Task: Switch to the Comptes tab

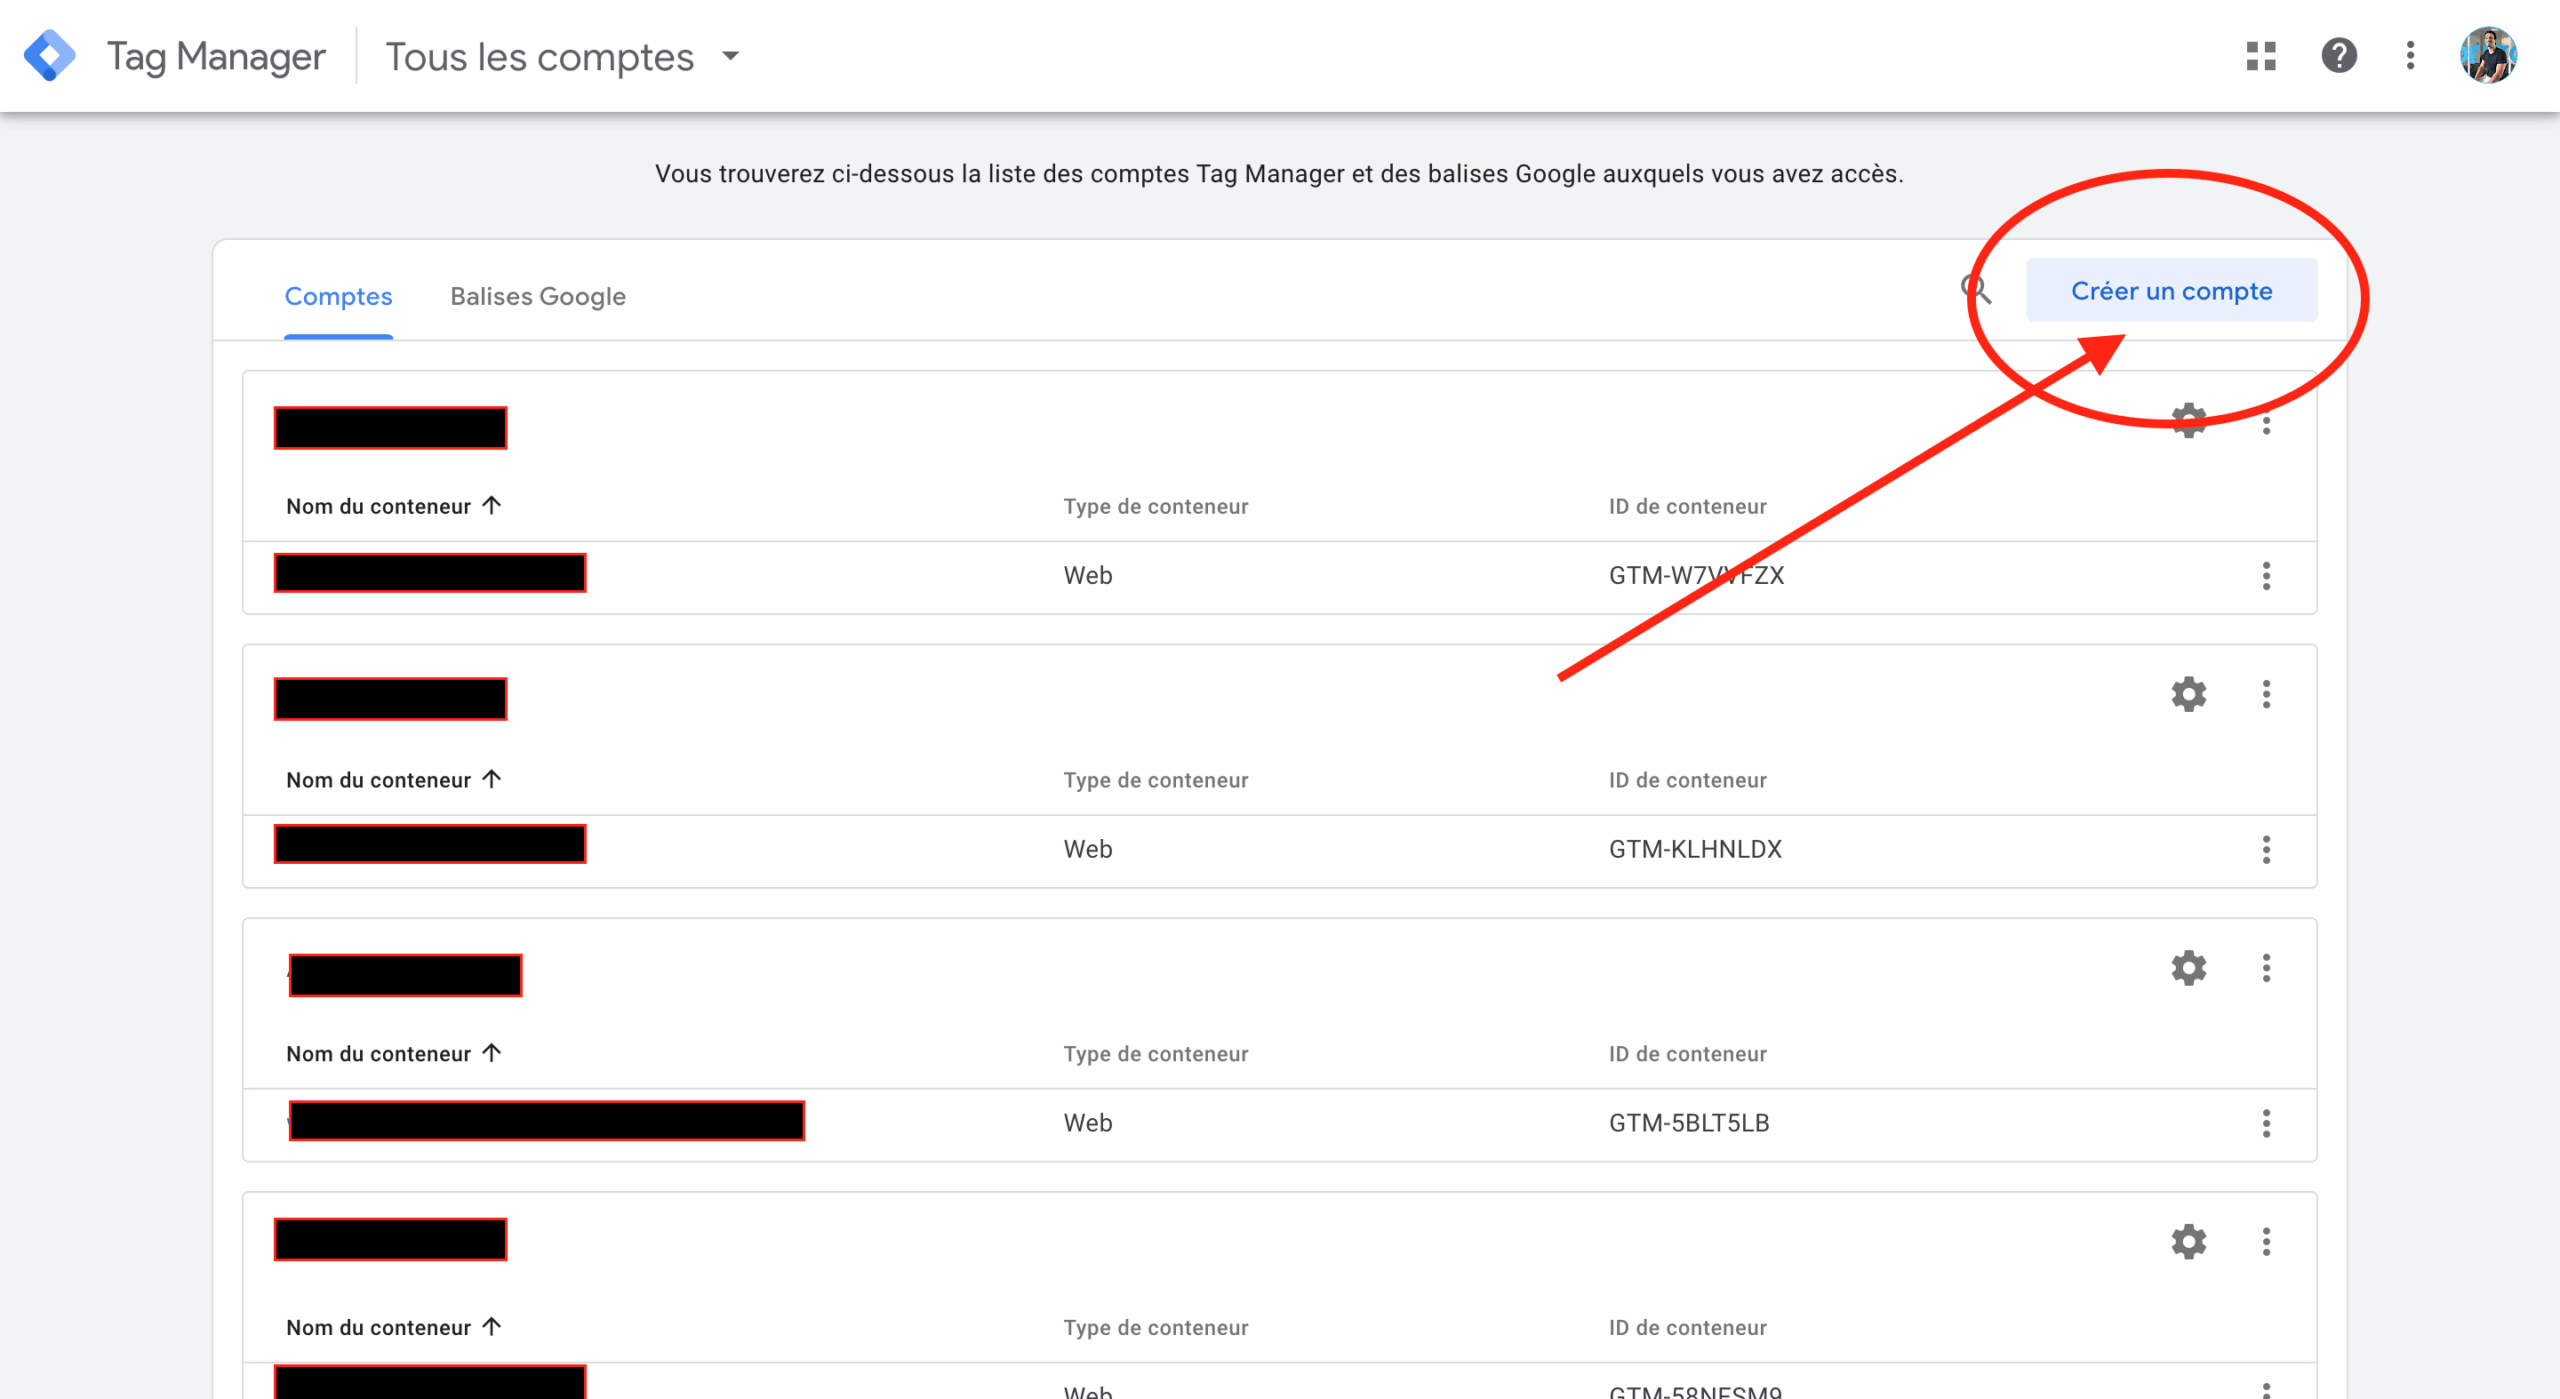Action: click(x=338, y=297)
